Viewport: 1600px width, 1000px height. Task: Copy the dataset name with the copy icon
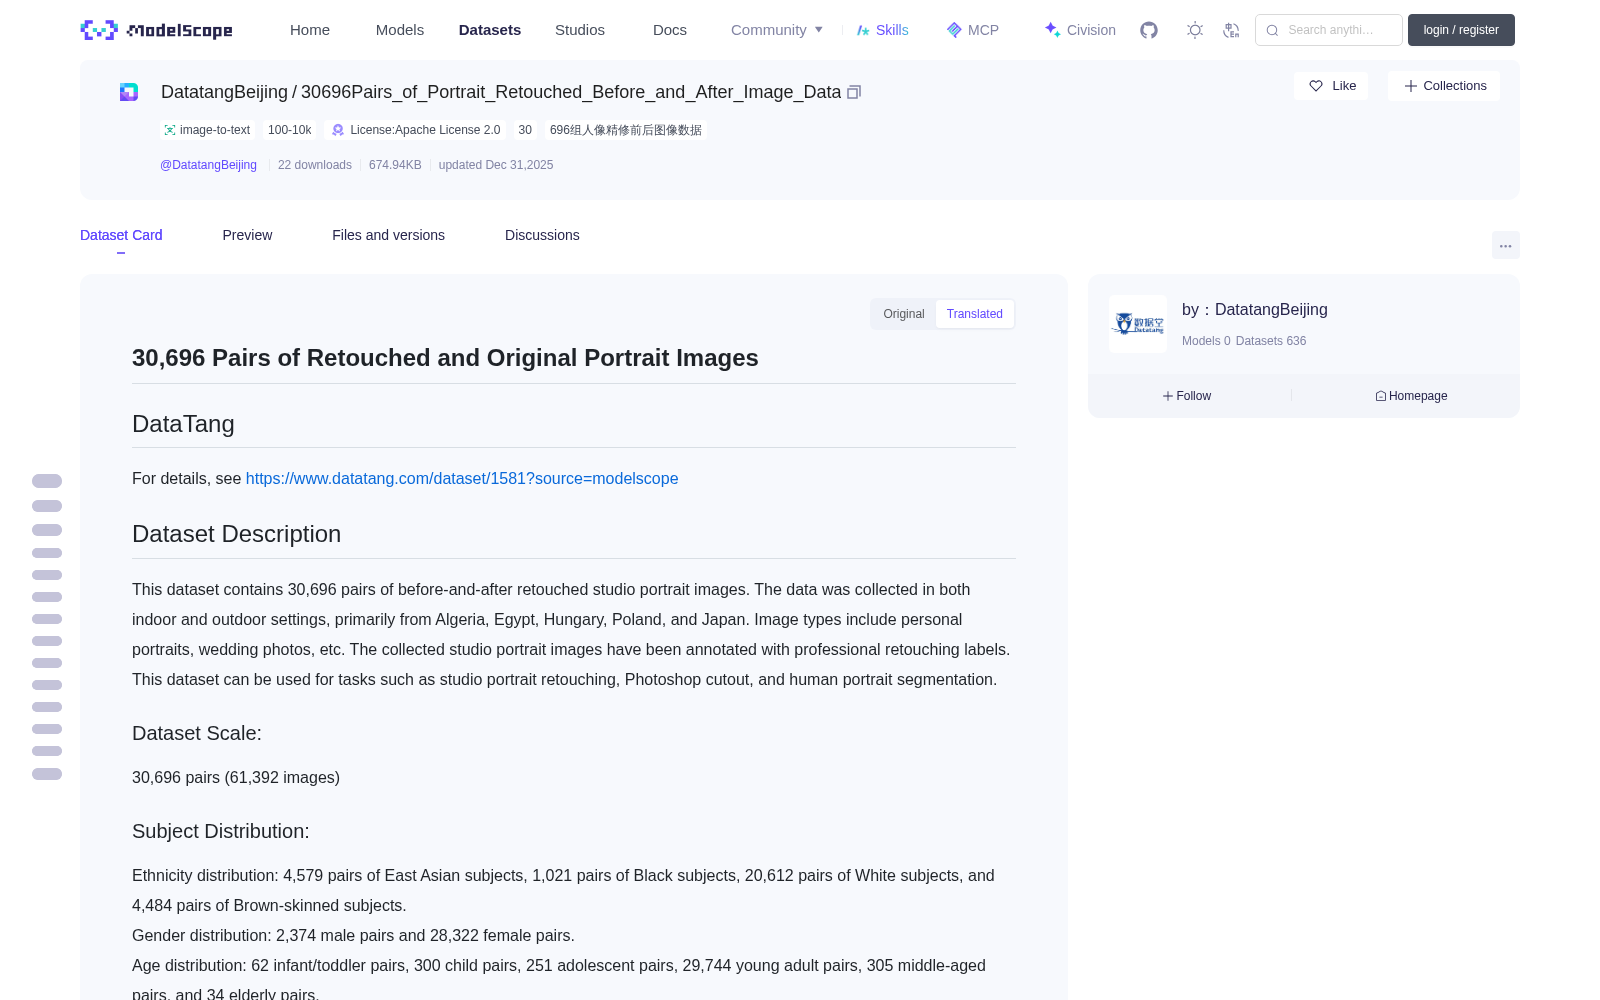[x=854, y=92]
